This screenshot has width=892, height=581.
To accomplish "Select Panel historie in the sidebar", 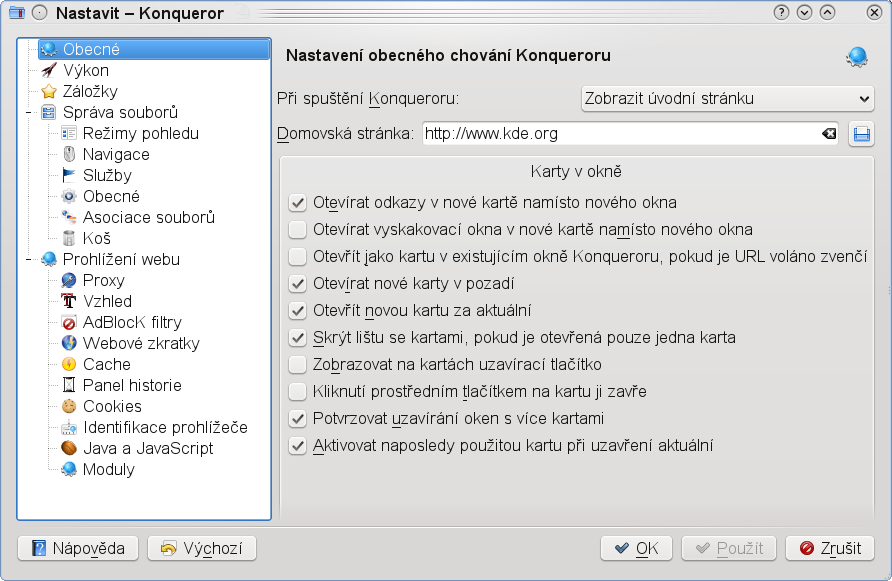I will click(x=132, y=385).
